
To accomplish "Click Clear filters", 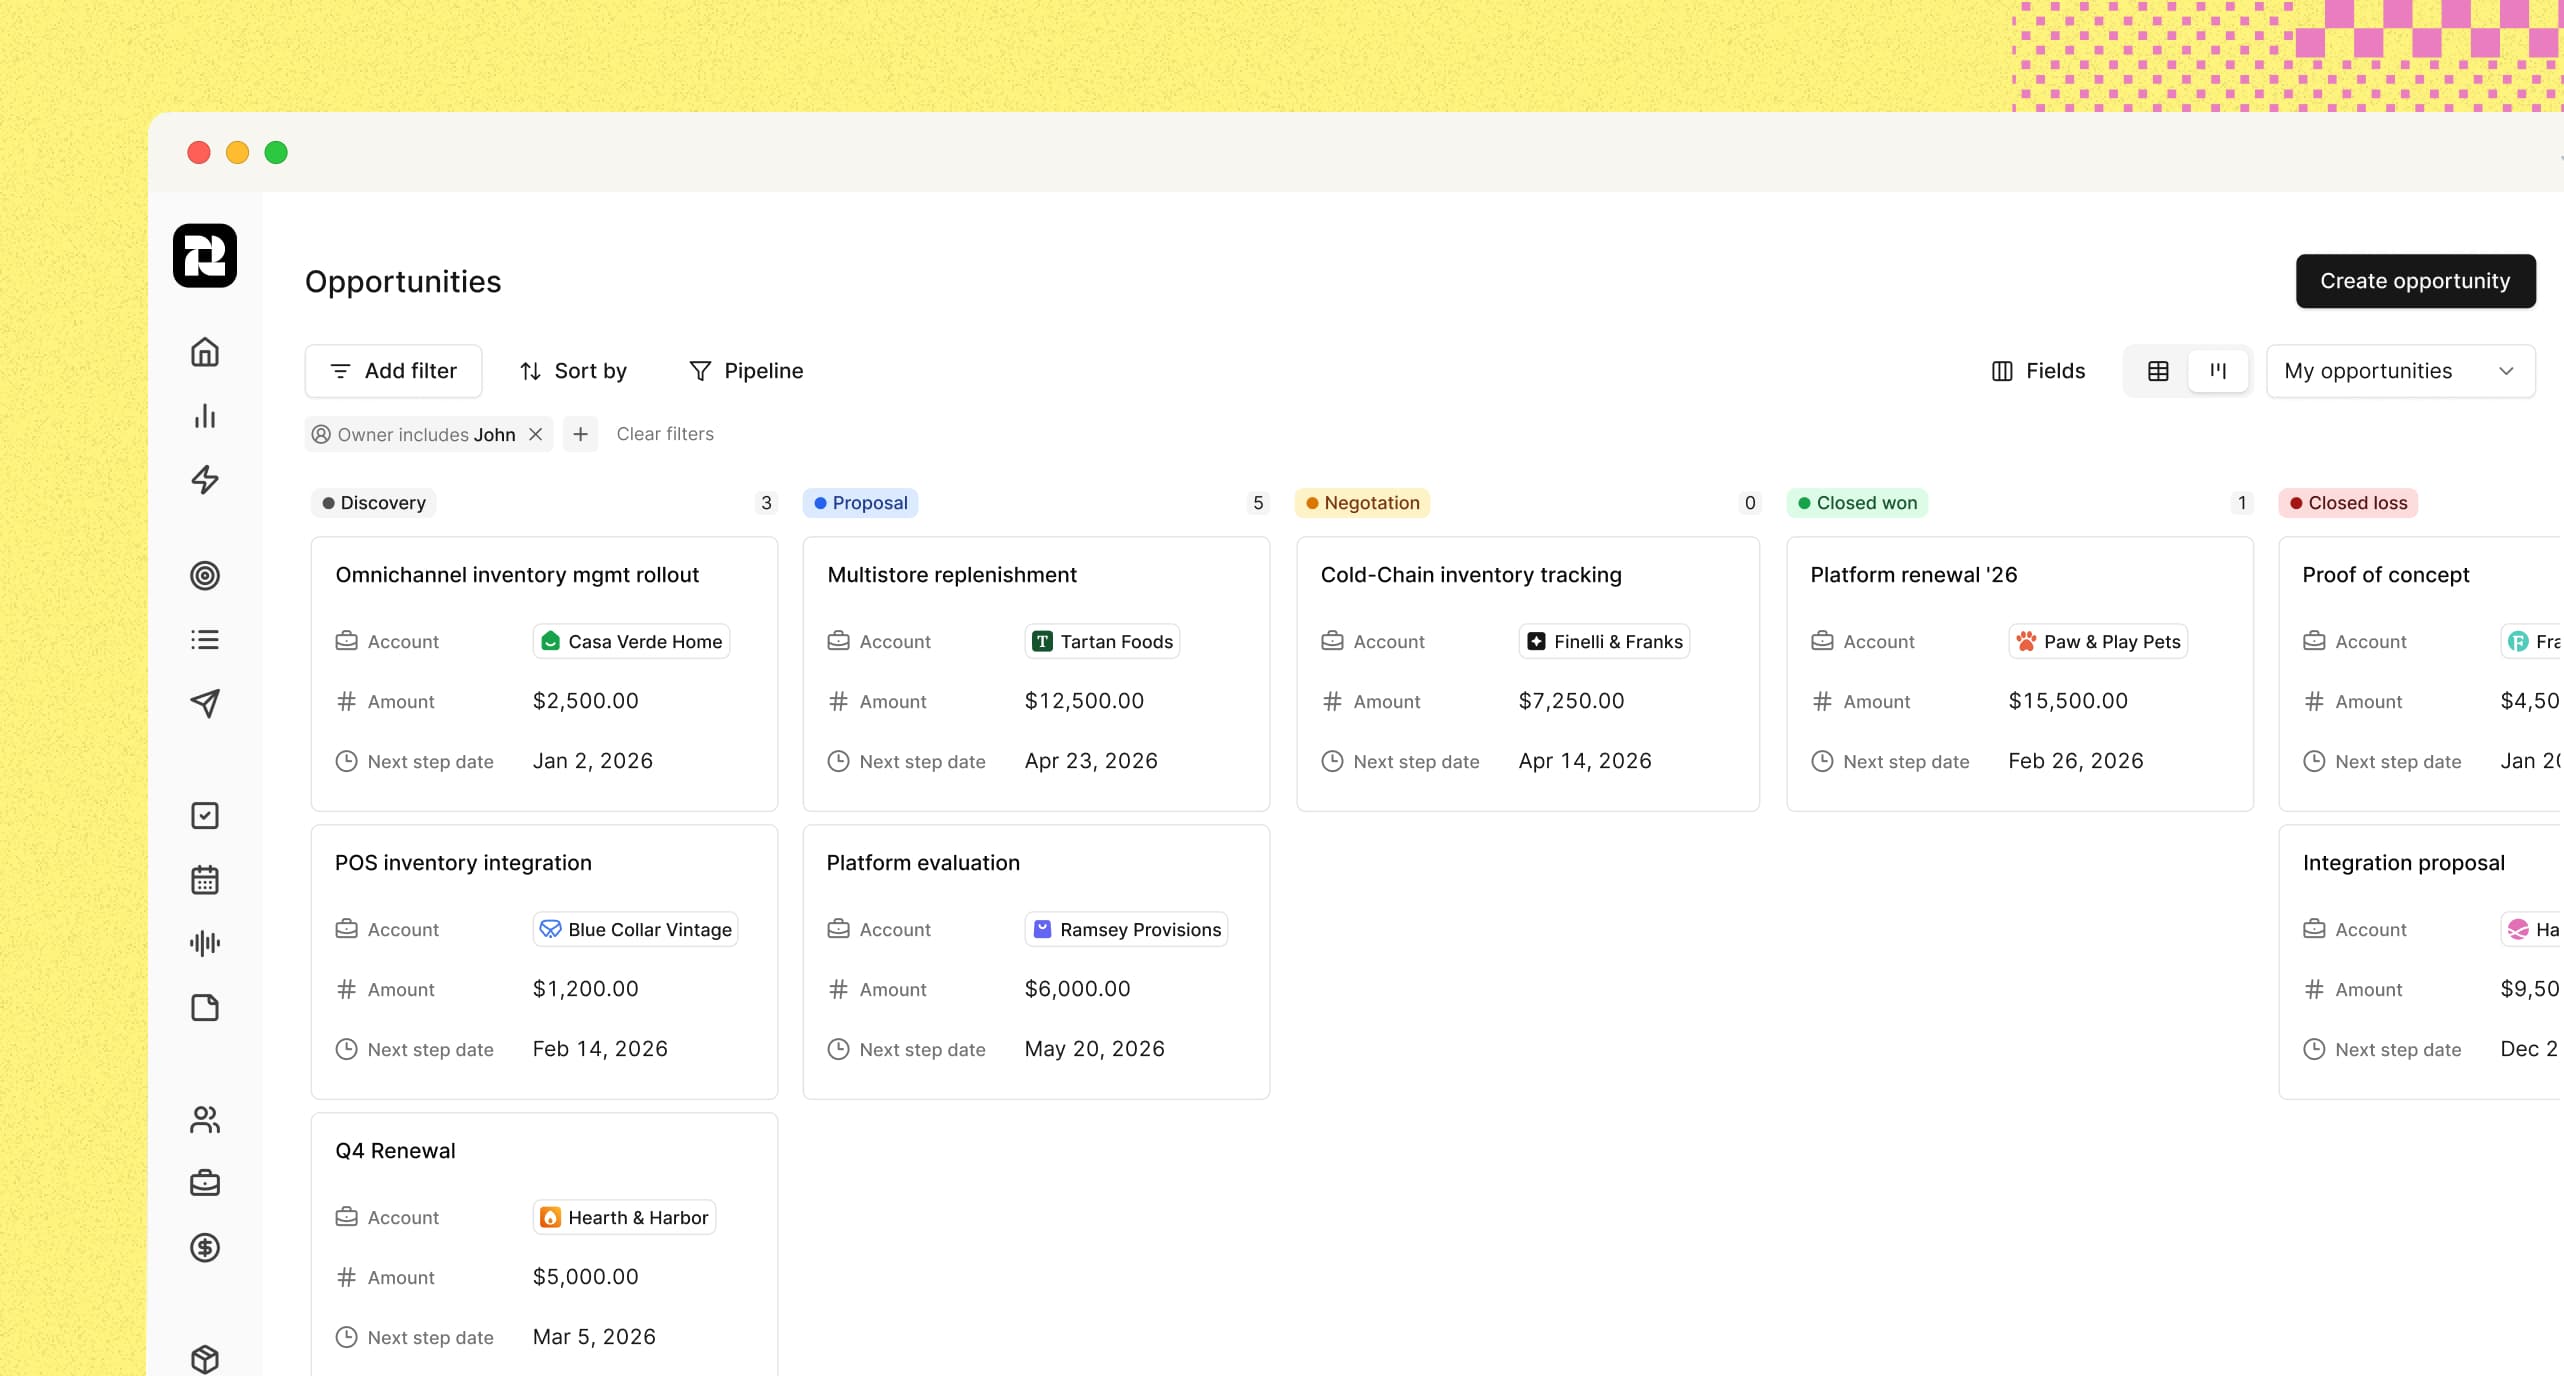I will [x=664, y=434].
